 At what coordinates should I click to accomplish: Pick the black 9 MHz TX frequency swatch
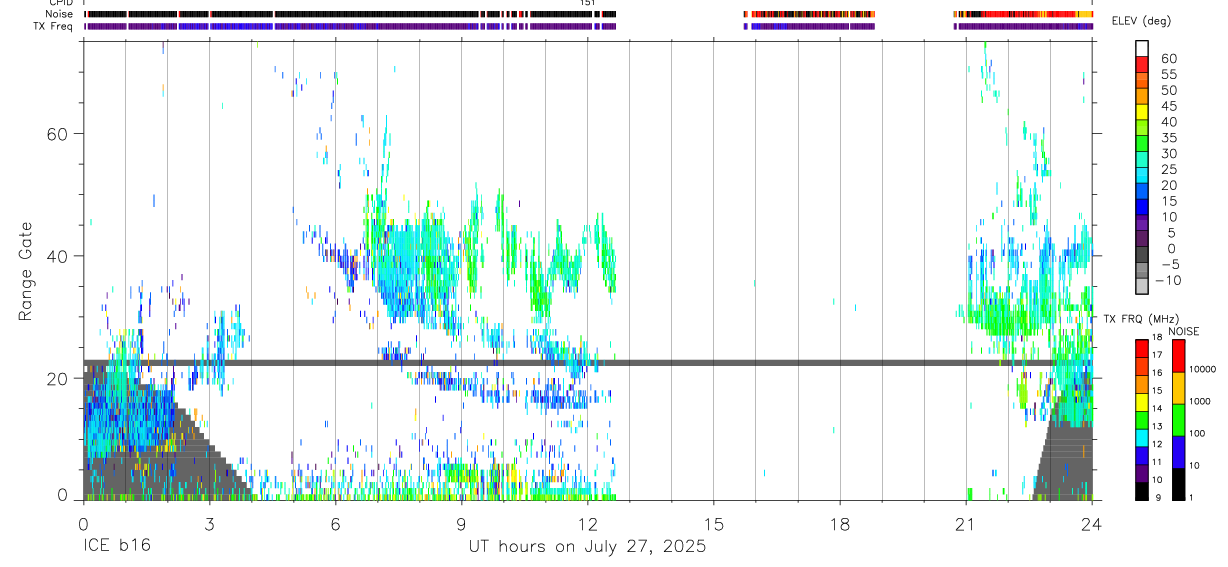point(1141,491)
